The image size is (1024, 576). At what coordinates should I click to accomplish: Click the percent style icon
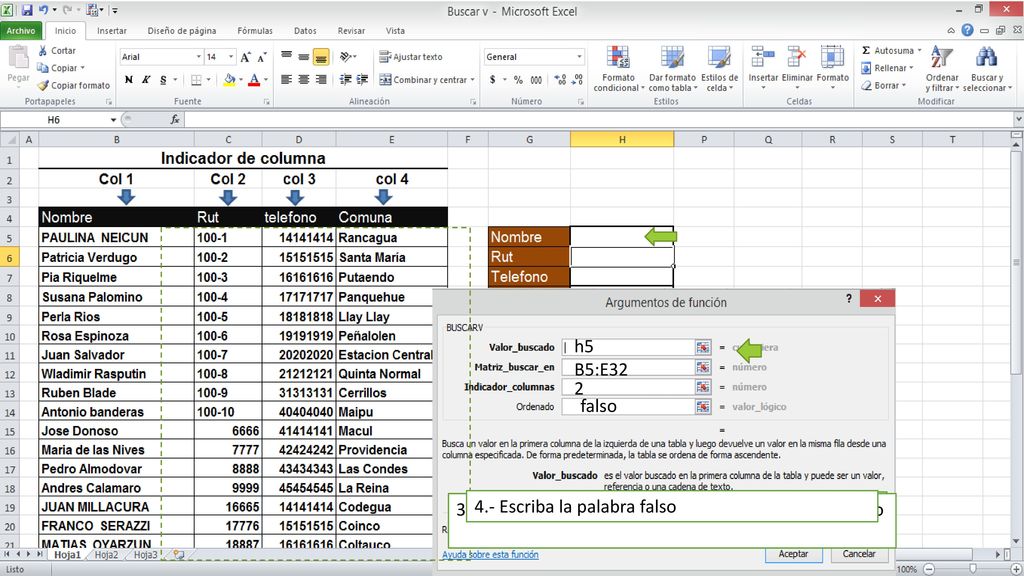tap(518, 80)
